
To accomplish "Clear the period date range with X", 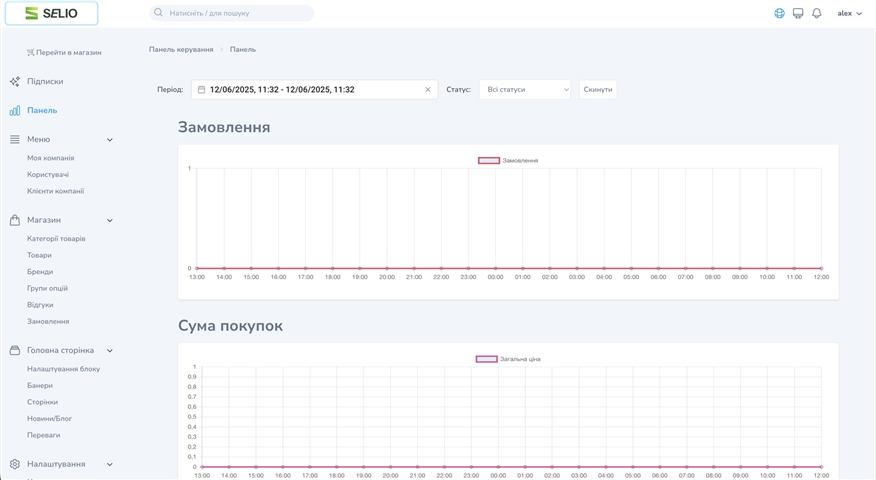I will click(x=428, y=90).
